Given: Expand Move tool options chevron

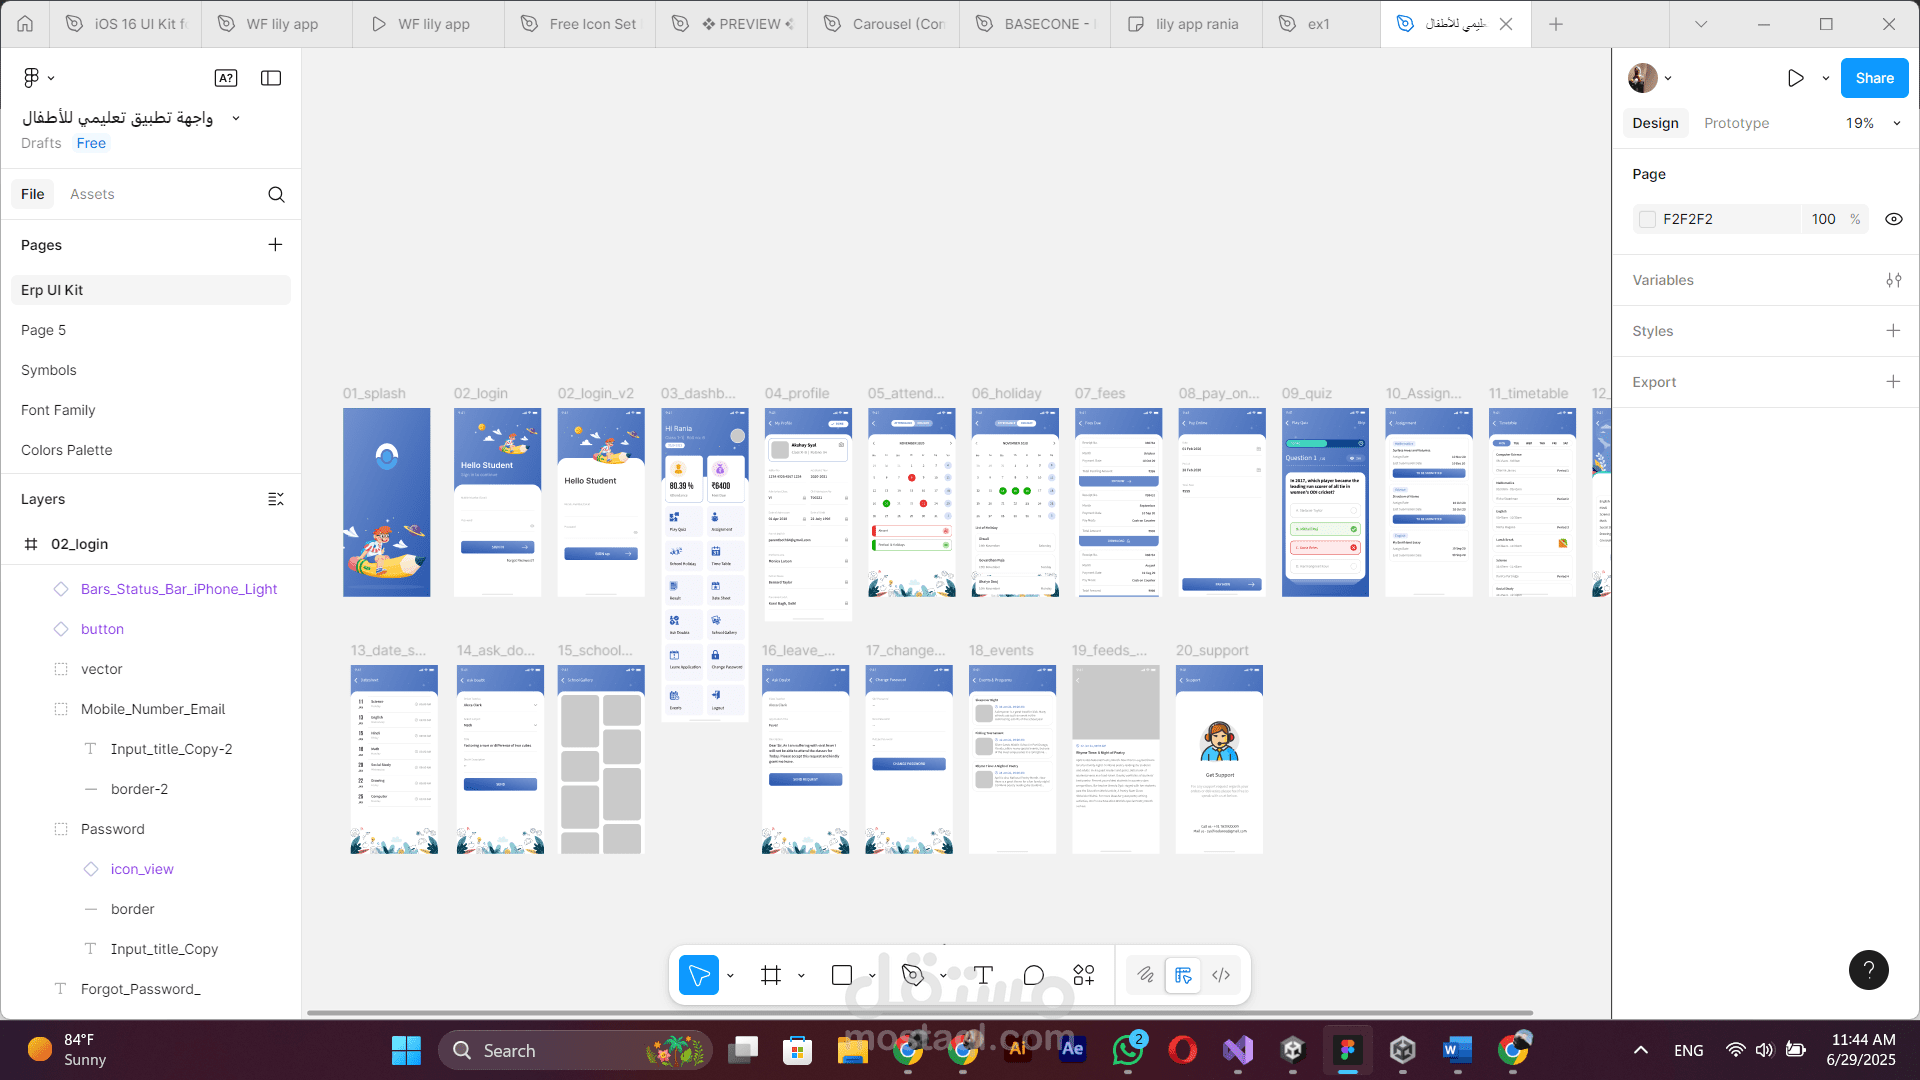Looking at the screenshot, I should (x=730, y=975).
